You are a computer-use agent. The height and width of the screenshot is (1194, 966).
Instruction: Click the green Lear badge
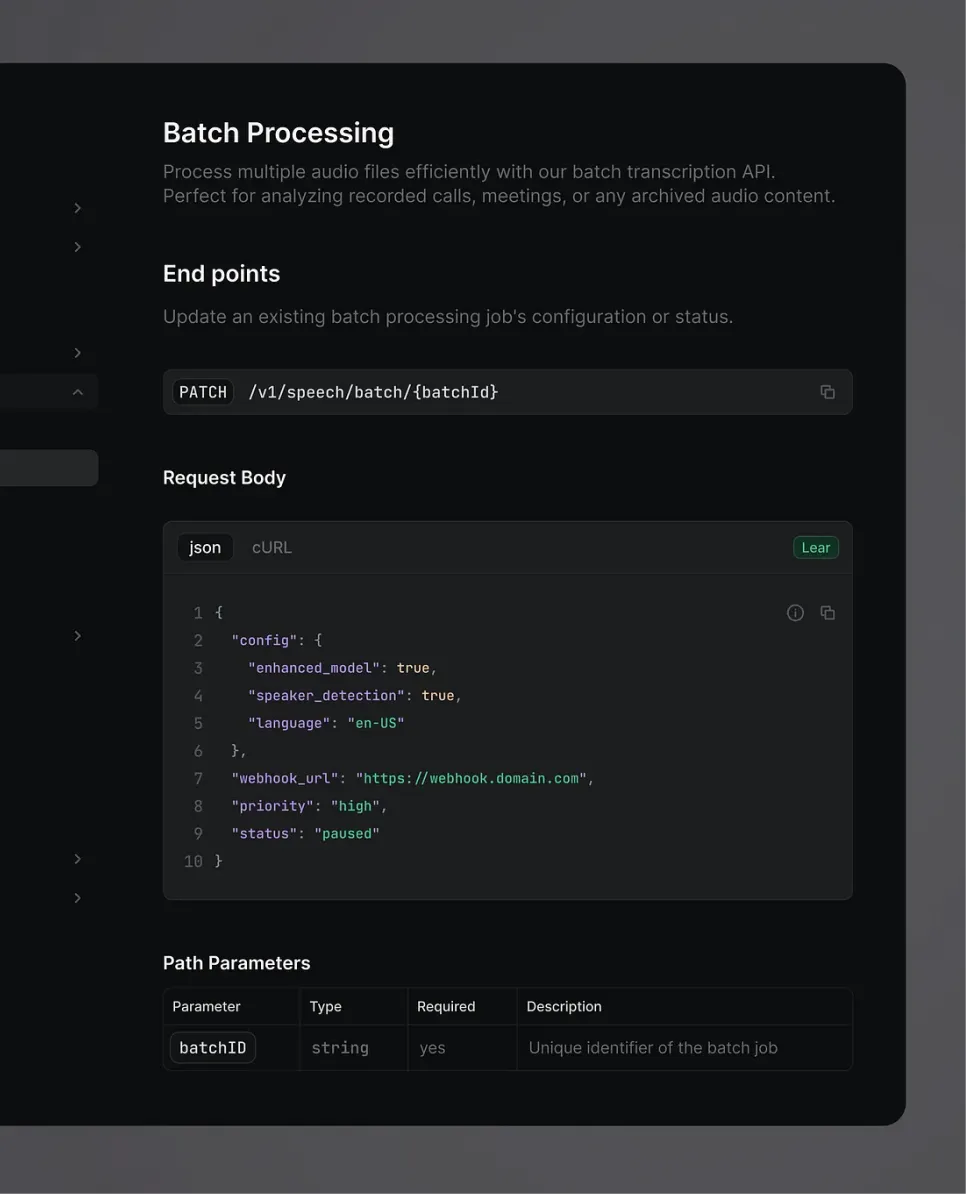point(815,547)
